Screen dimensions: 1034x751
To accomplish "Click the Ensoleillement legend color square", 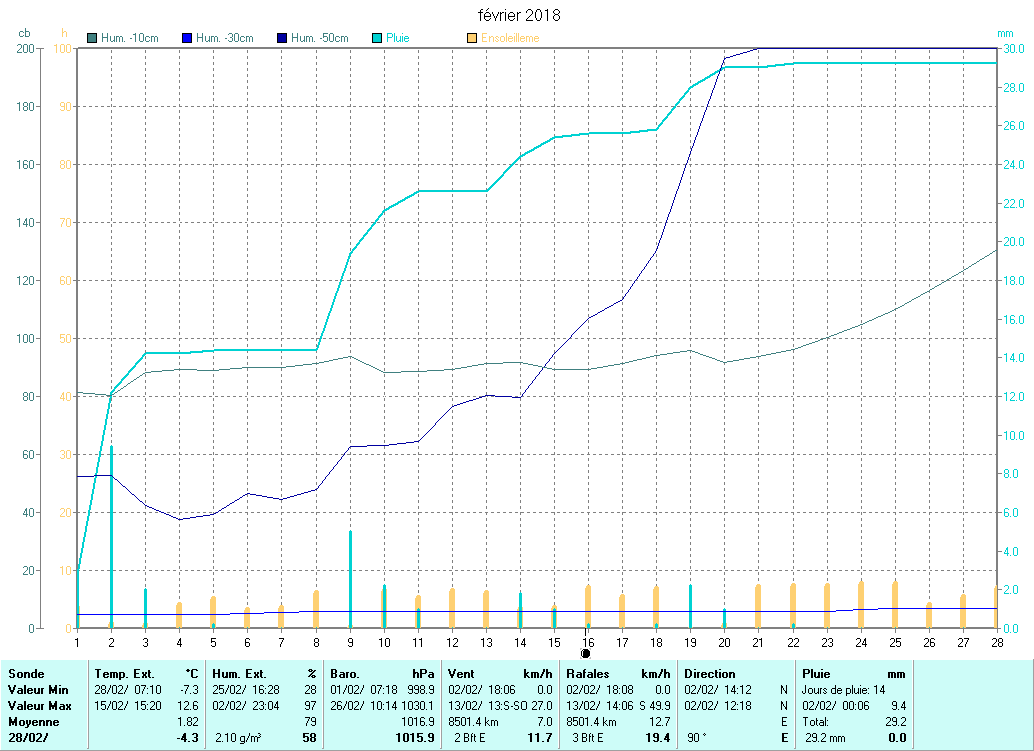I will point(472,39).
